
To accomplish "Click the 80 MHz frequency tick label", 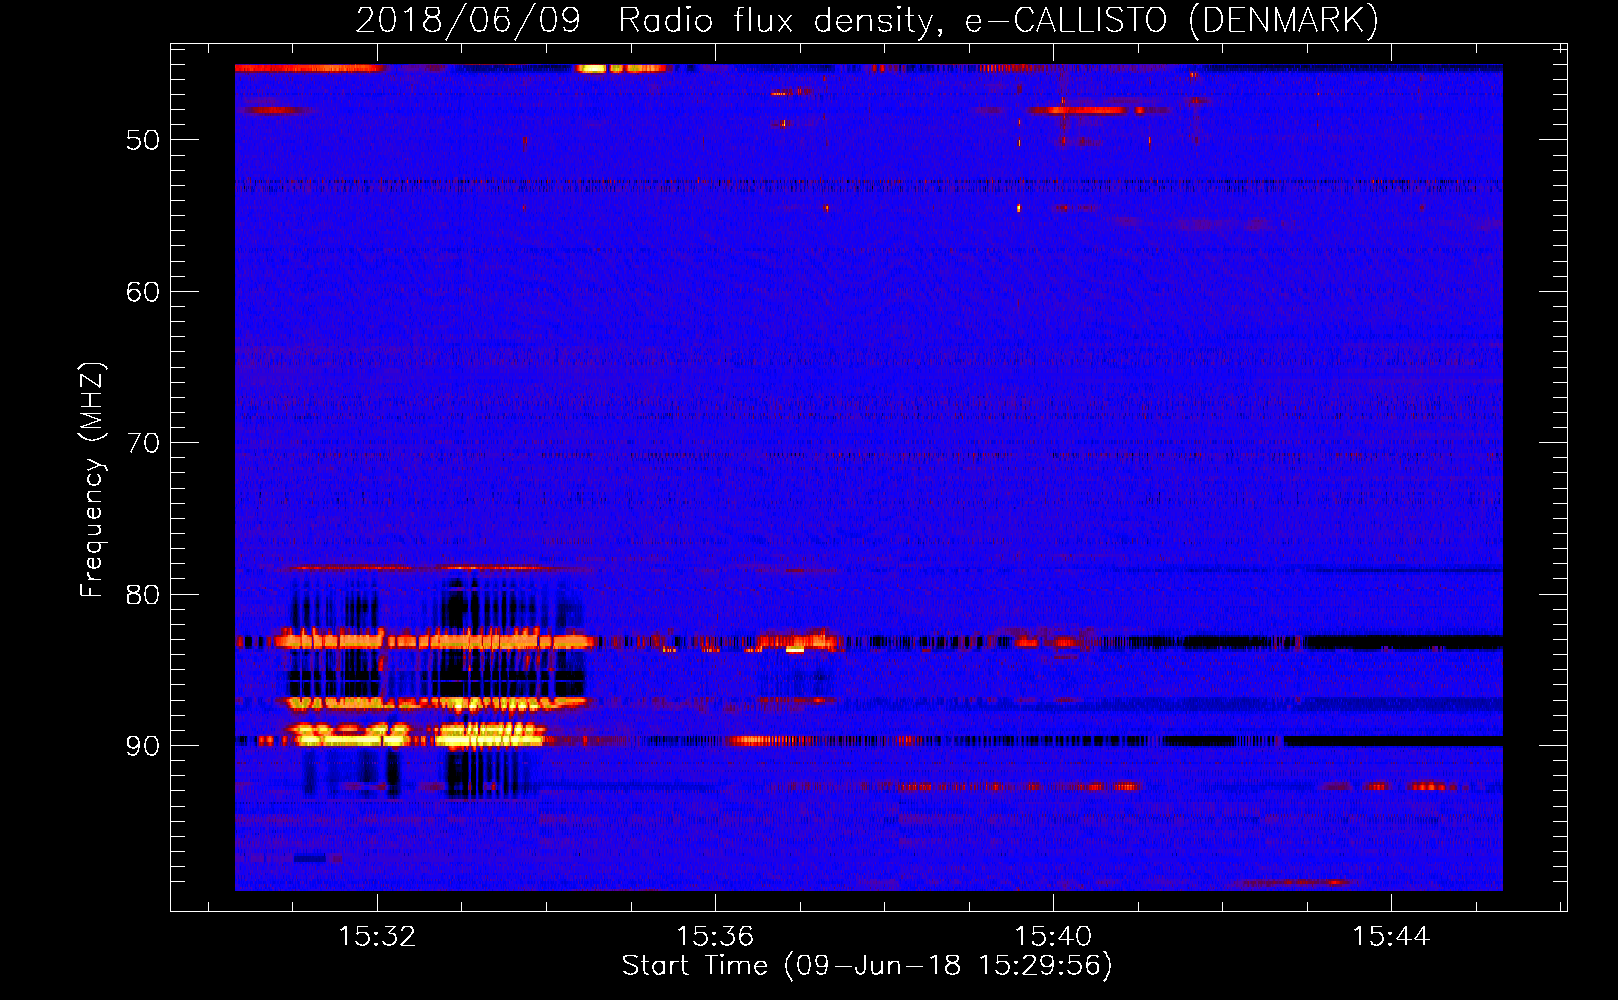I will click(x=143, y=595).
